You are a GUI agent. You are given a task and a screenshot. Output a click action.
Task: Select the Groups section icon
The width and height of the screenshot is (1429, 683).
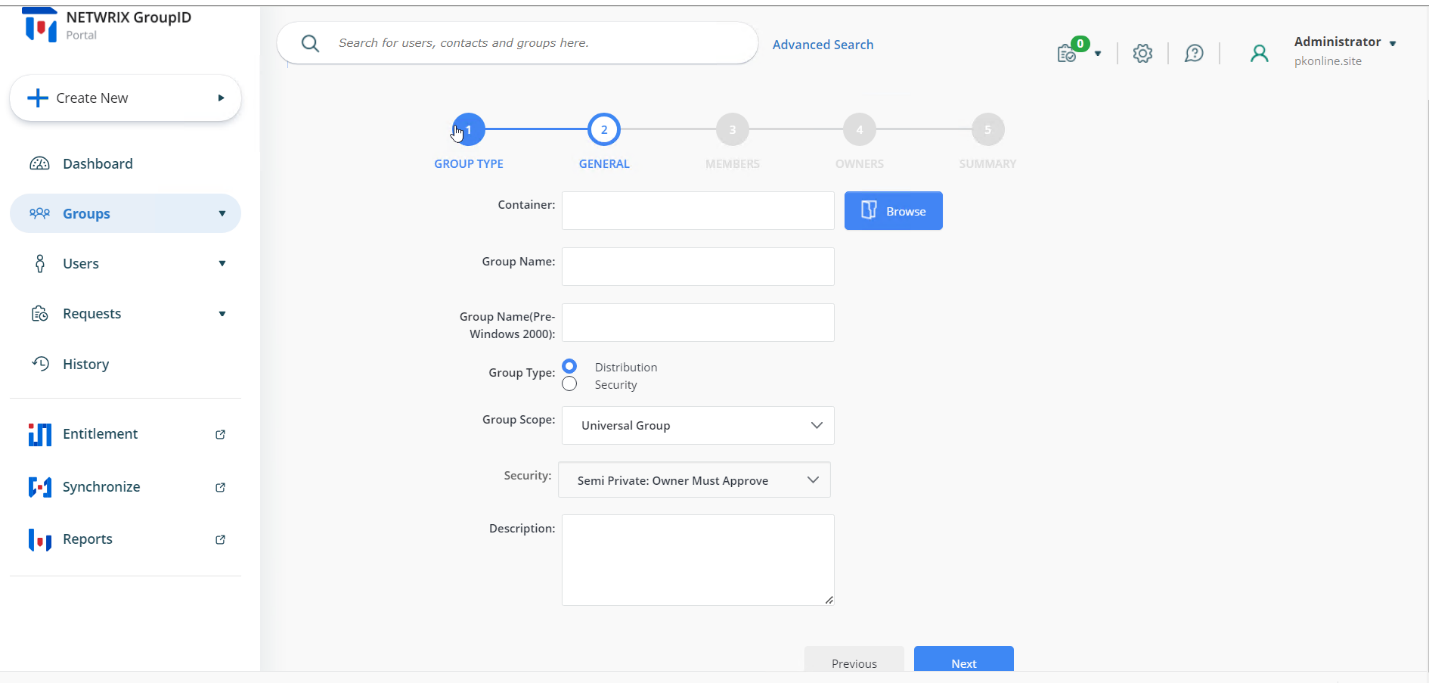click(x=40, y=213)
